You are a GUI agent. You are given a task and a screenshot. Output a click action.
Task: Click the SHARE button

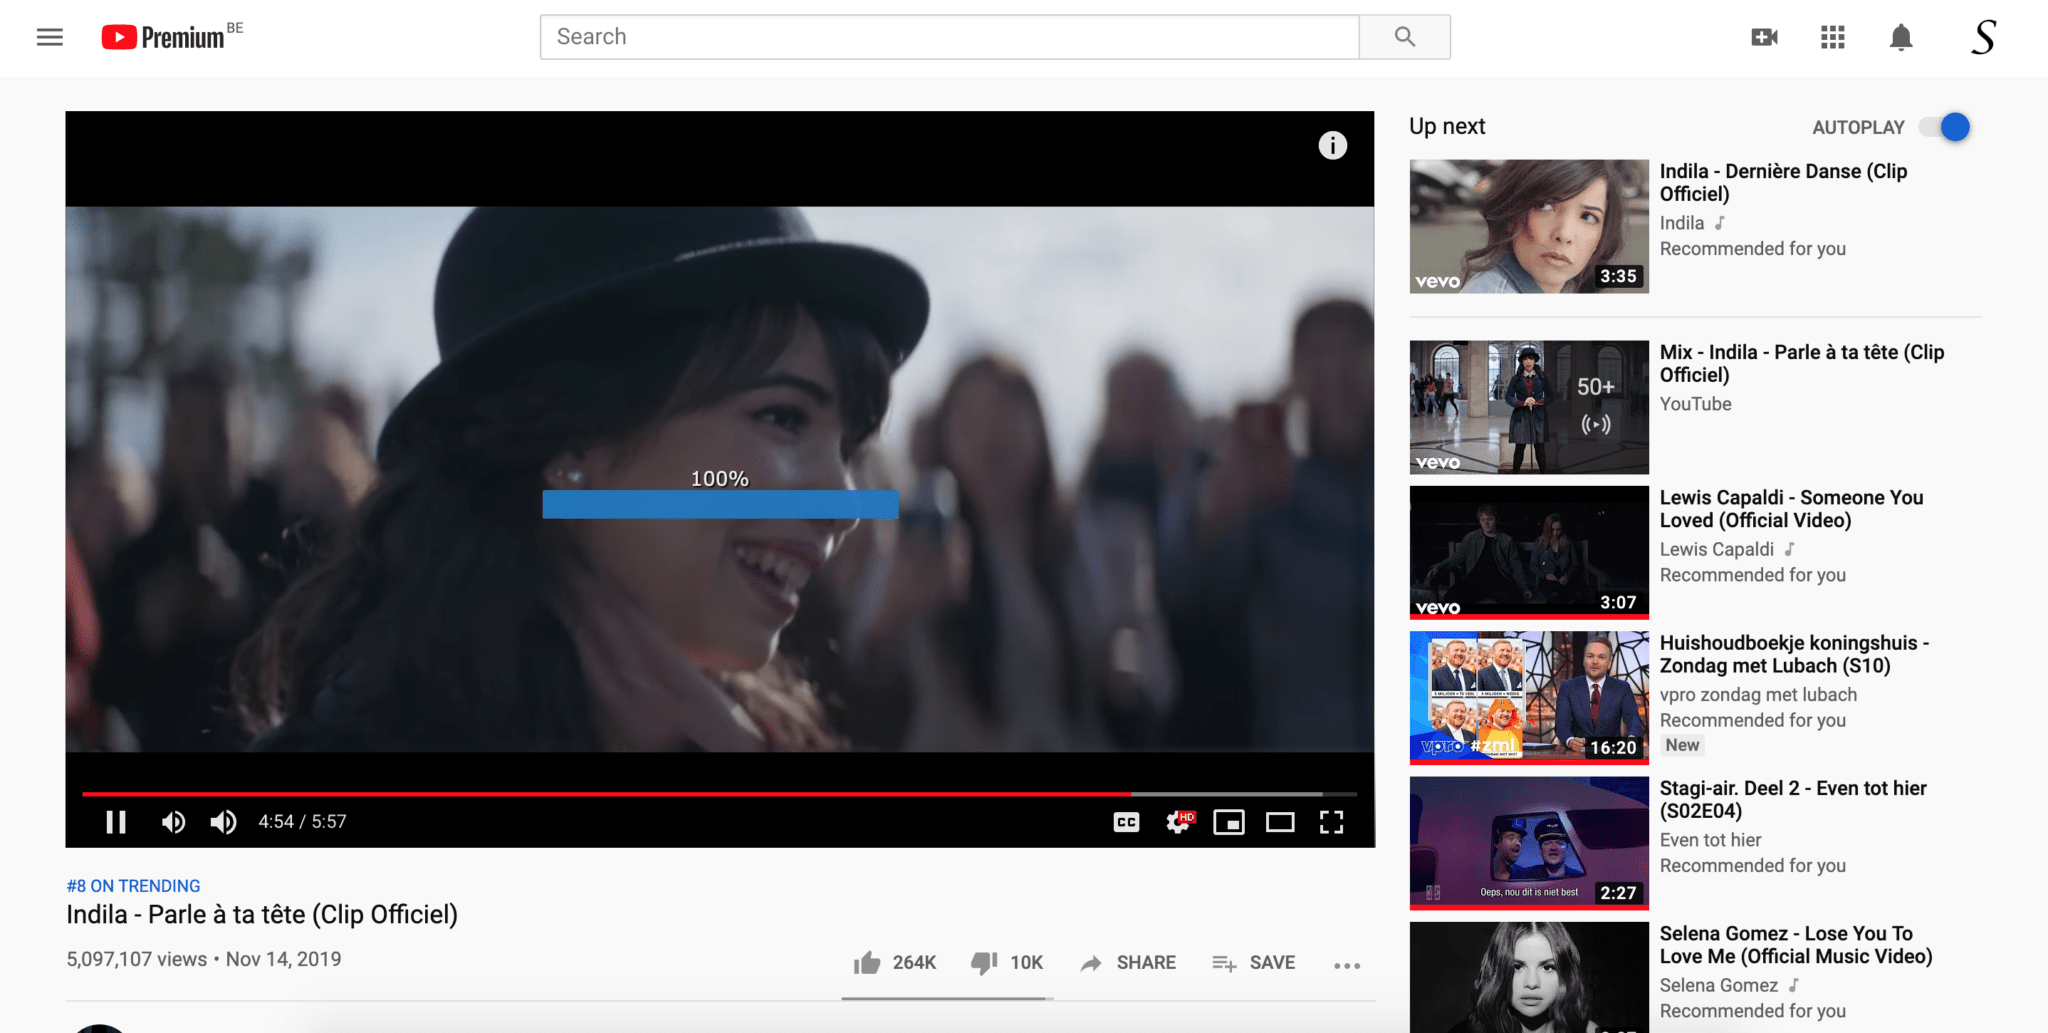[1128, 963]
